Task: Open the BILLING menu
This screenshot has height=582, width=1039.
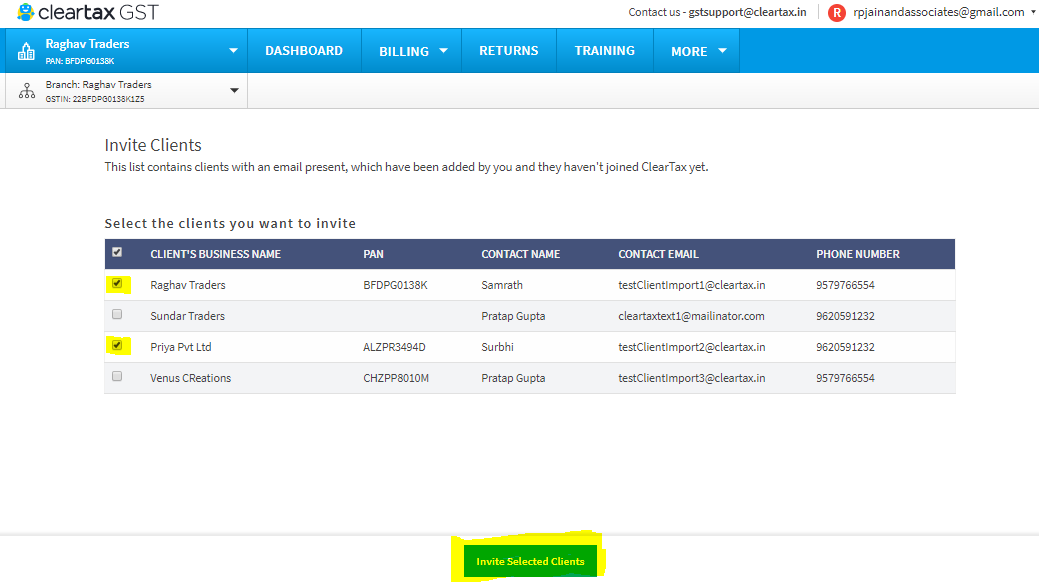Action: 411,51
